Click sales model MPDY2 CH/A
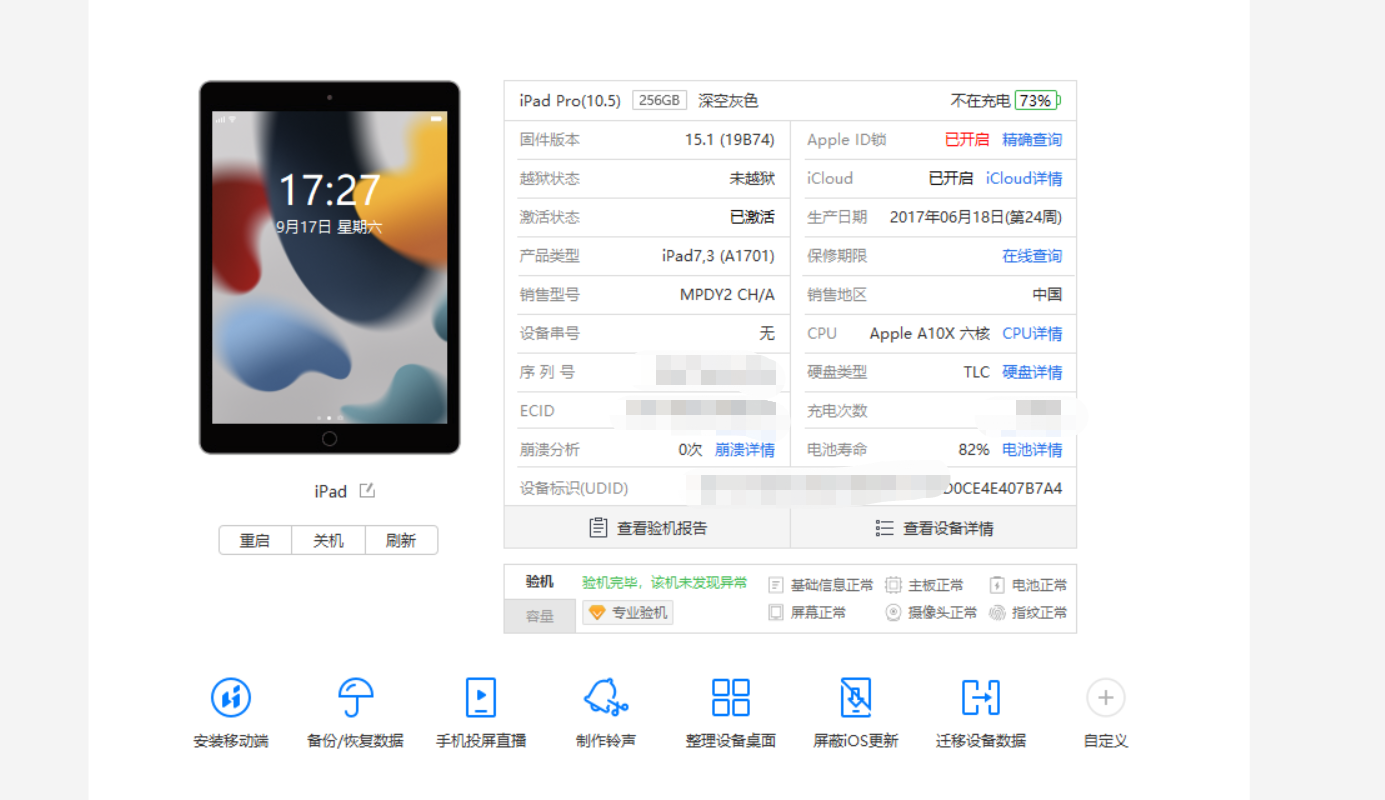Image resolution: width=1385 pixels, height=800 pixels. click(x=727, y=295)
